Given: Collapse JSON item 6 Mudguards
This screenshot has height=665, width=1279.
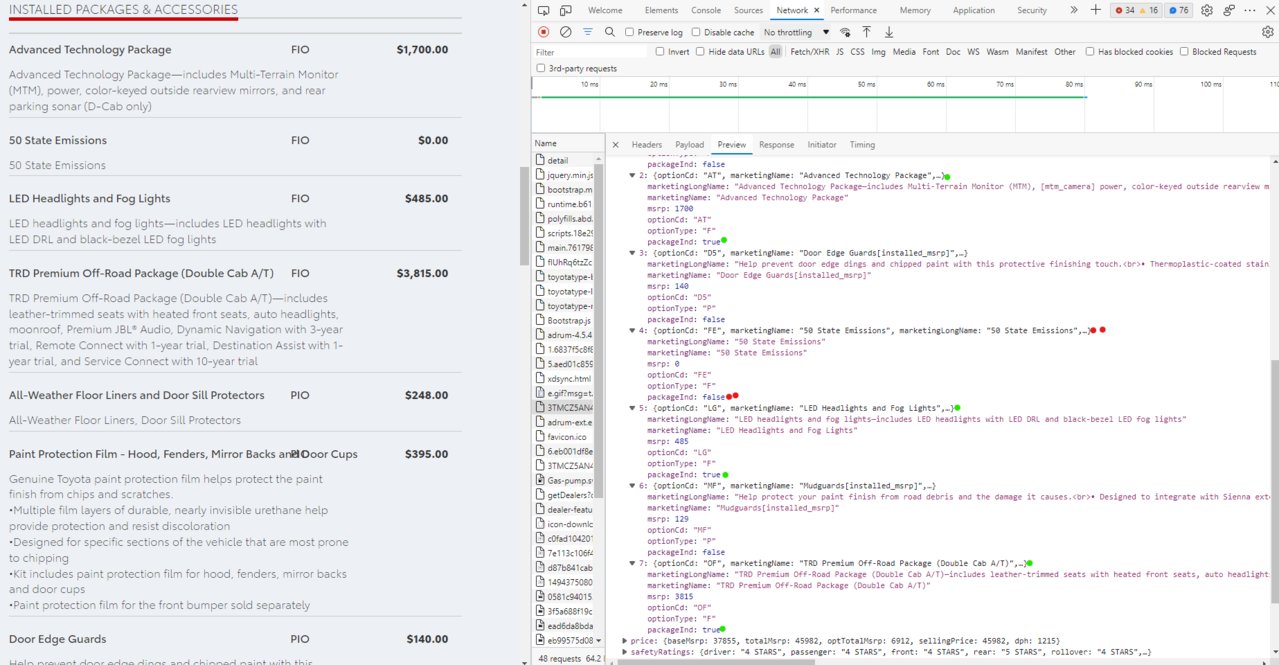Looking at the screenshot, I should [x=632, y=486].
